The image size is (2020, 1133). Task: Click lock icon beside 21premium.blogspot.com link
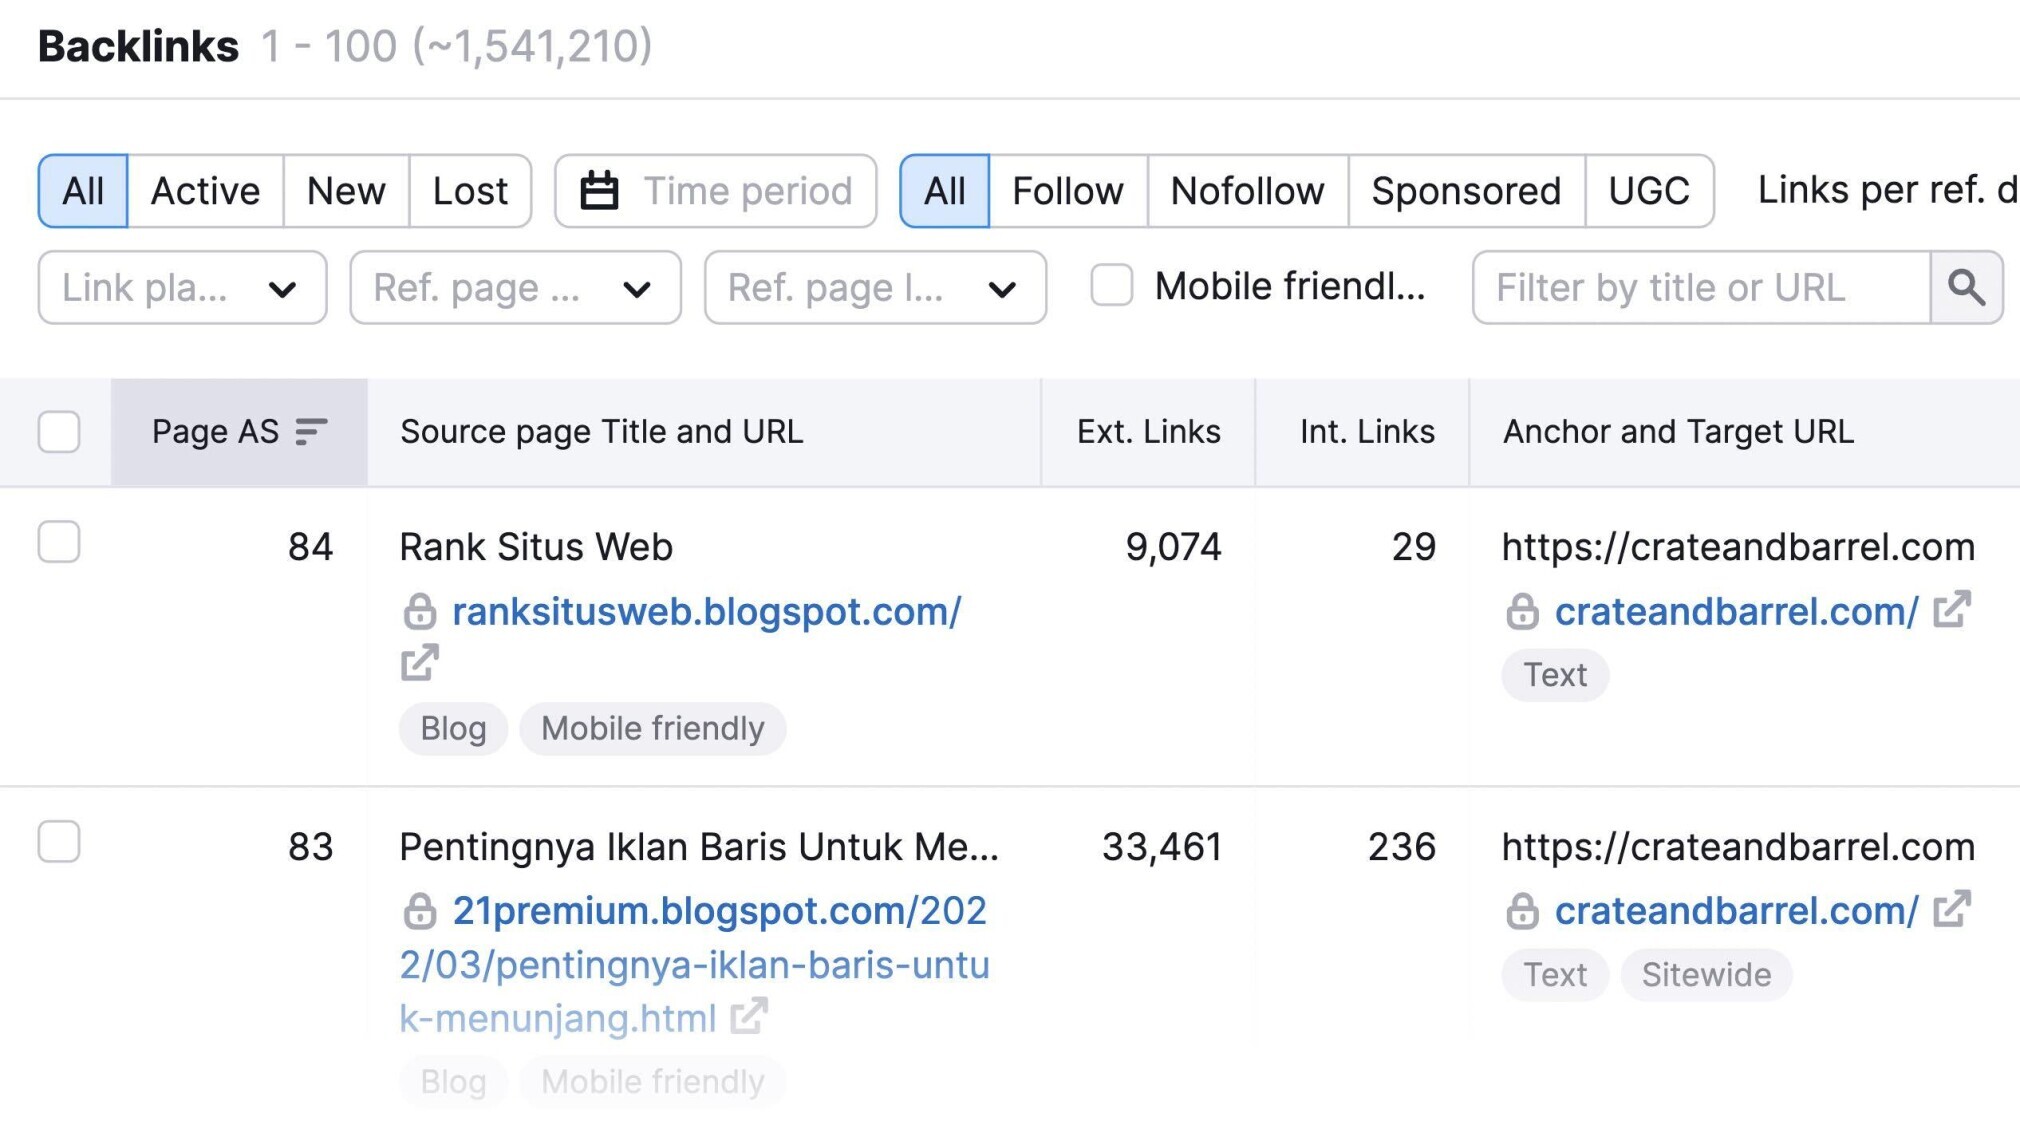pos(420,911)
